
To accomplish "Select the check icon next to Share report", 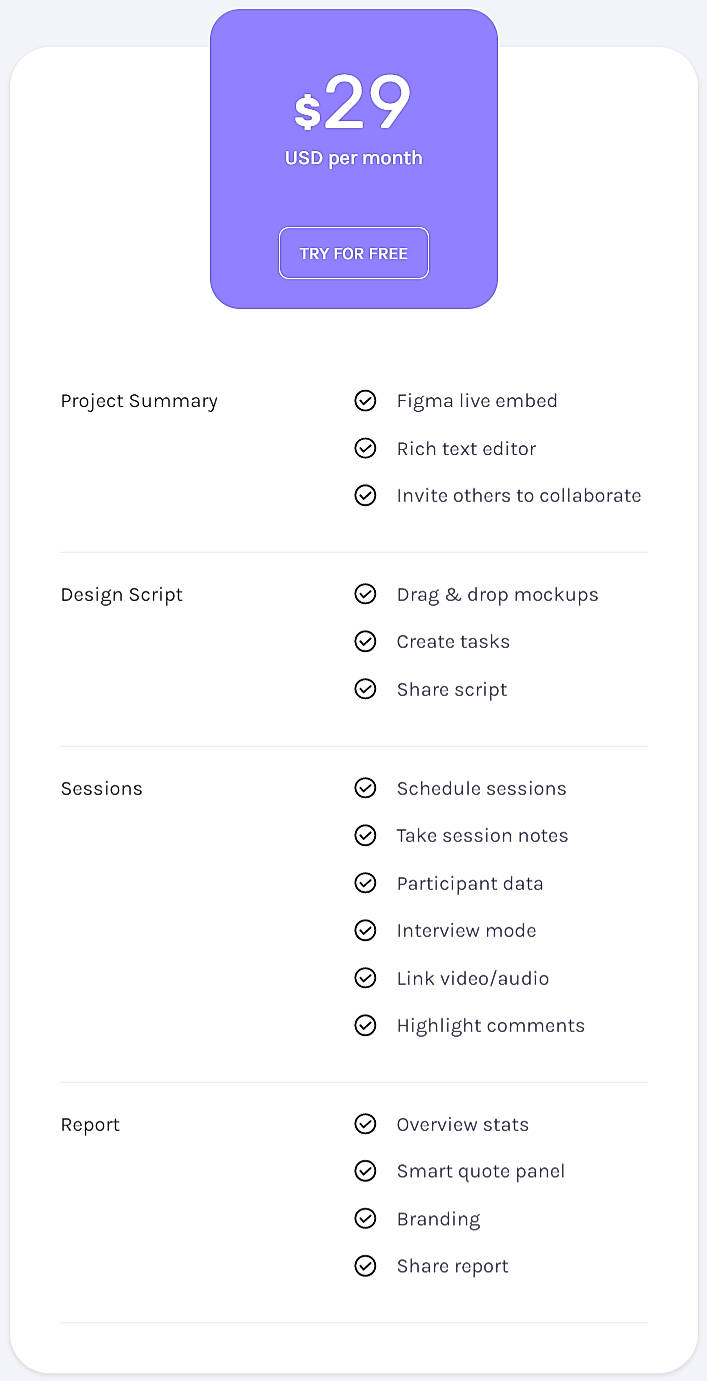I will coord(366,1265).
